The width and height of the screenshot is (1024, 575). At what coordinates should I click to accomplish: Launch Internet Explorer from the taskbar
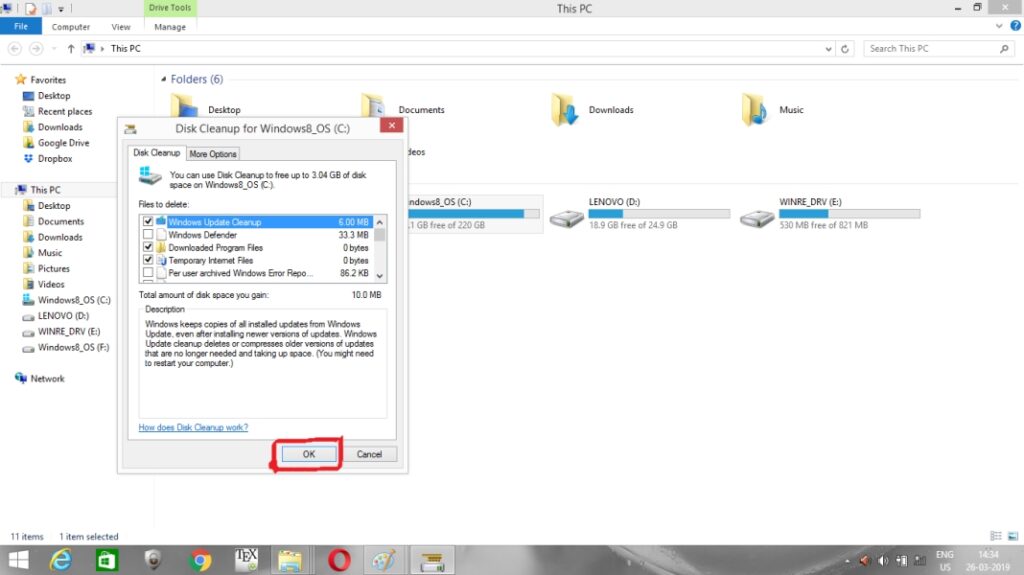click(x=61, y=560)
